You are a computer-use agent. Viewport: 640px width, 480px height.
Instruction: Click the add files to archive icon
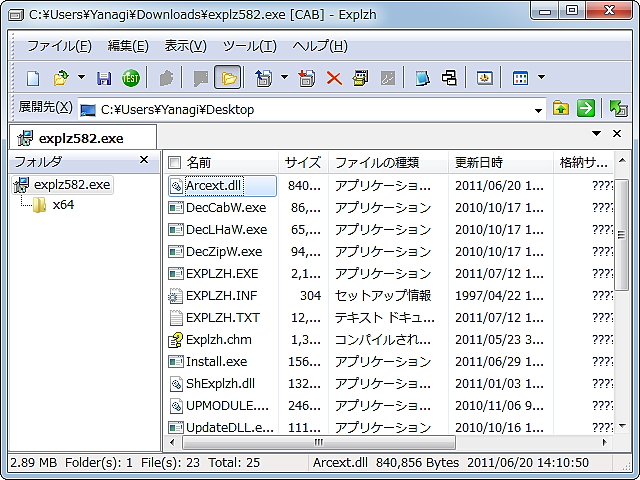307,78
